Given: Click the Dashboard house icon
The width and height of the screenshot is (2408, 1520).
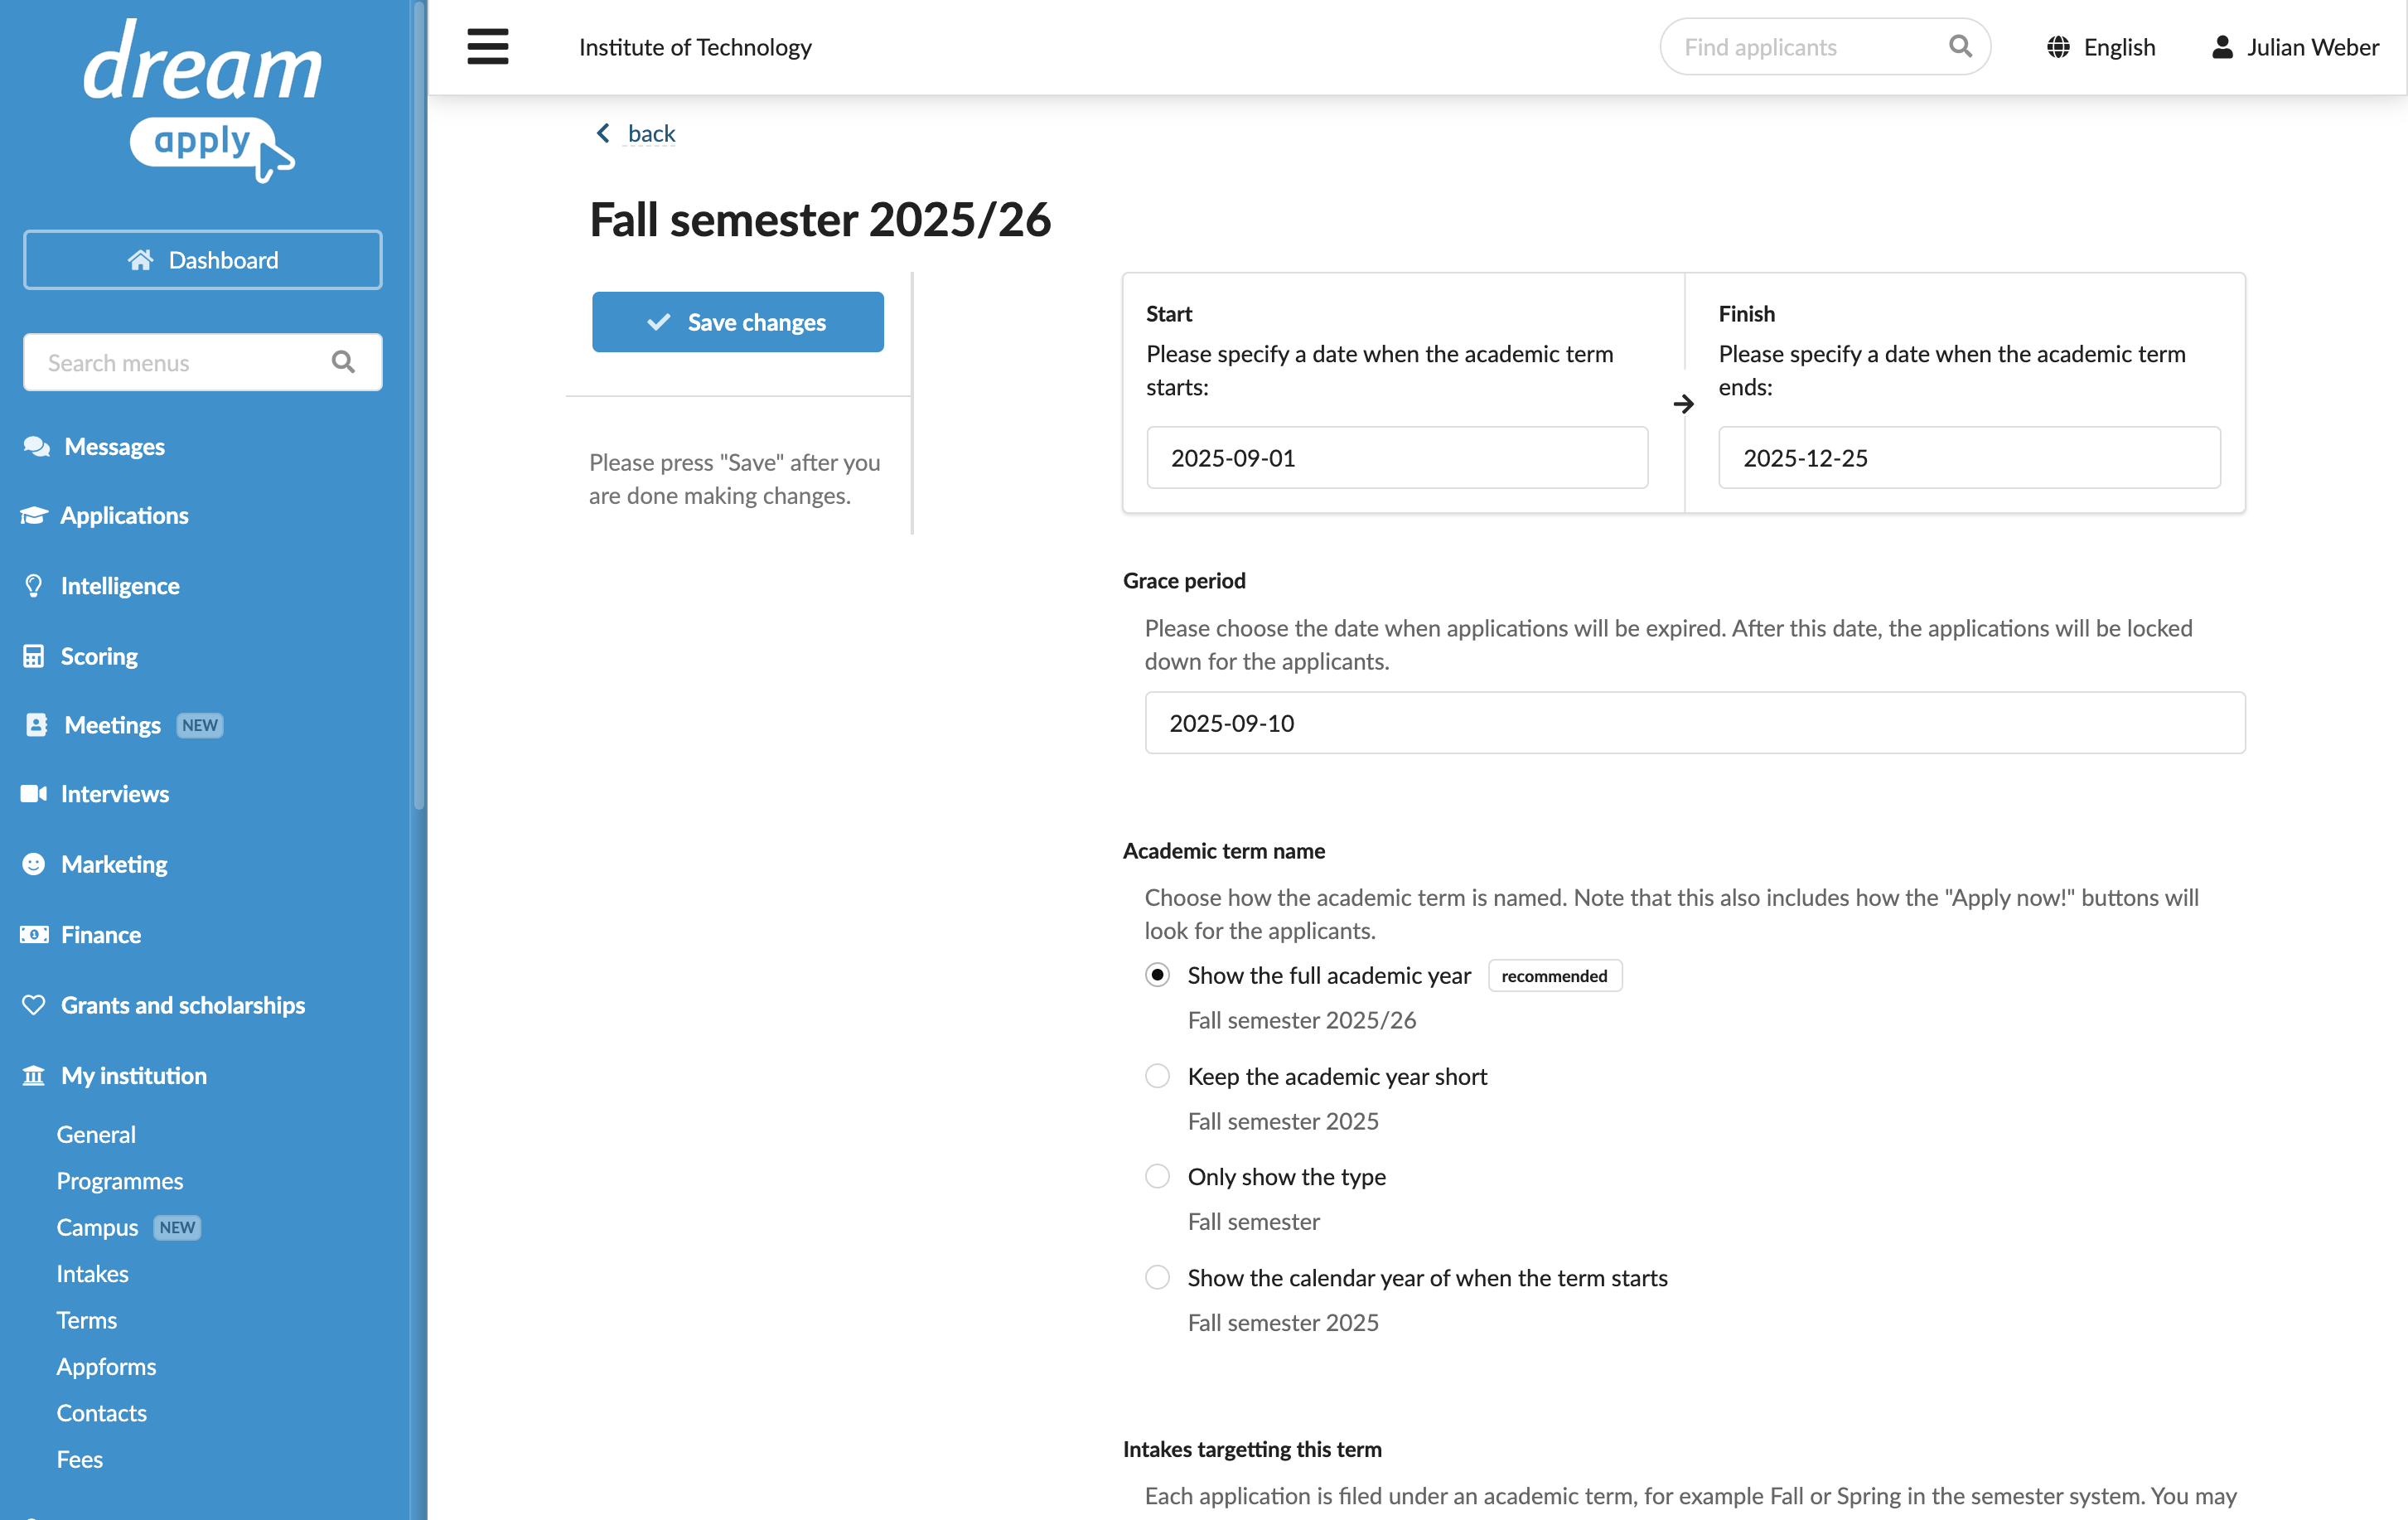Looking at the screenshot, I should pyautogui.click(x=141, y=260).
